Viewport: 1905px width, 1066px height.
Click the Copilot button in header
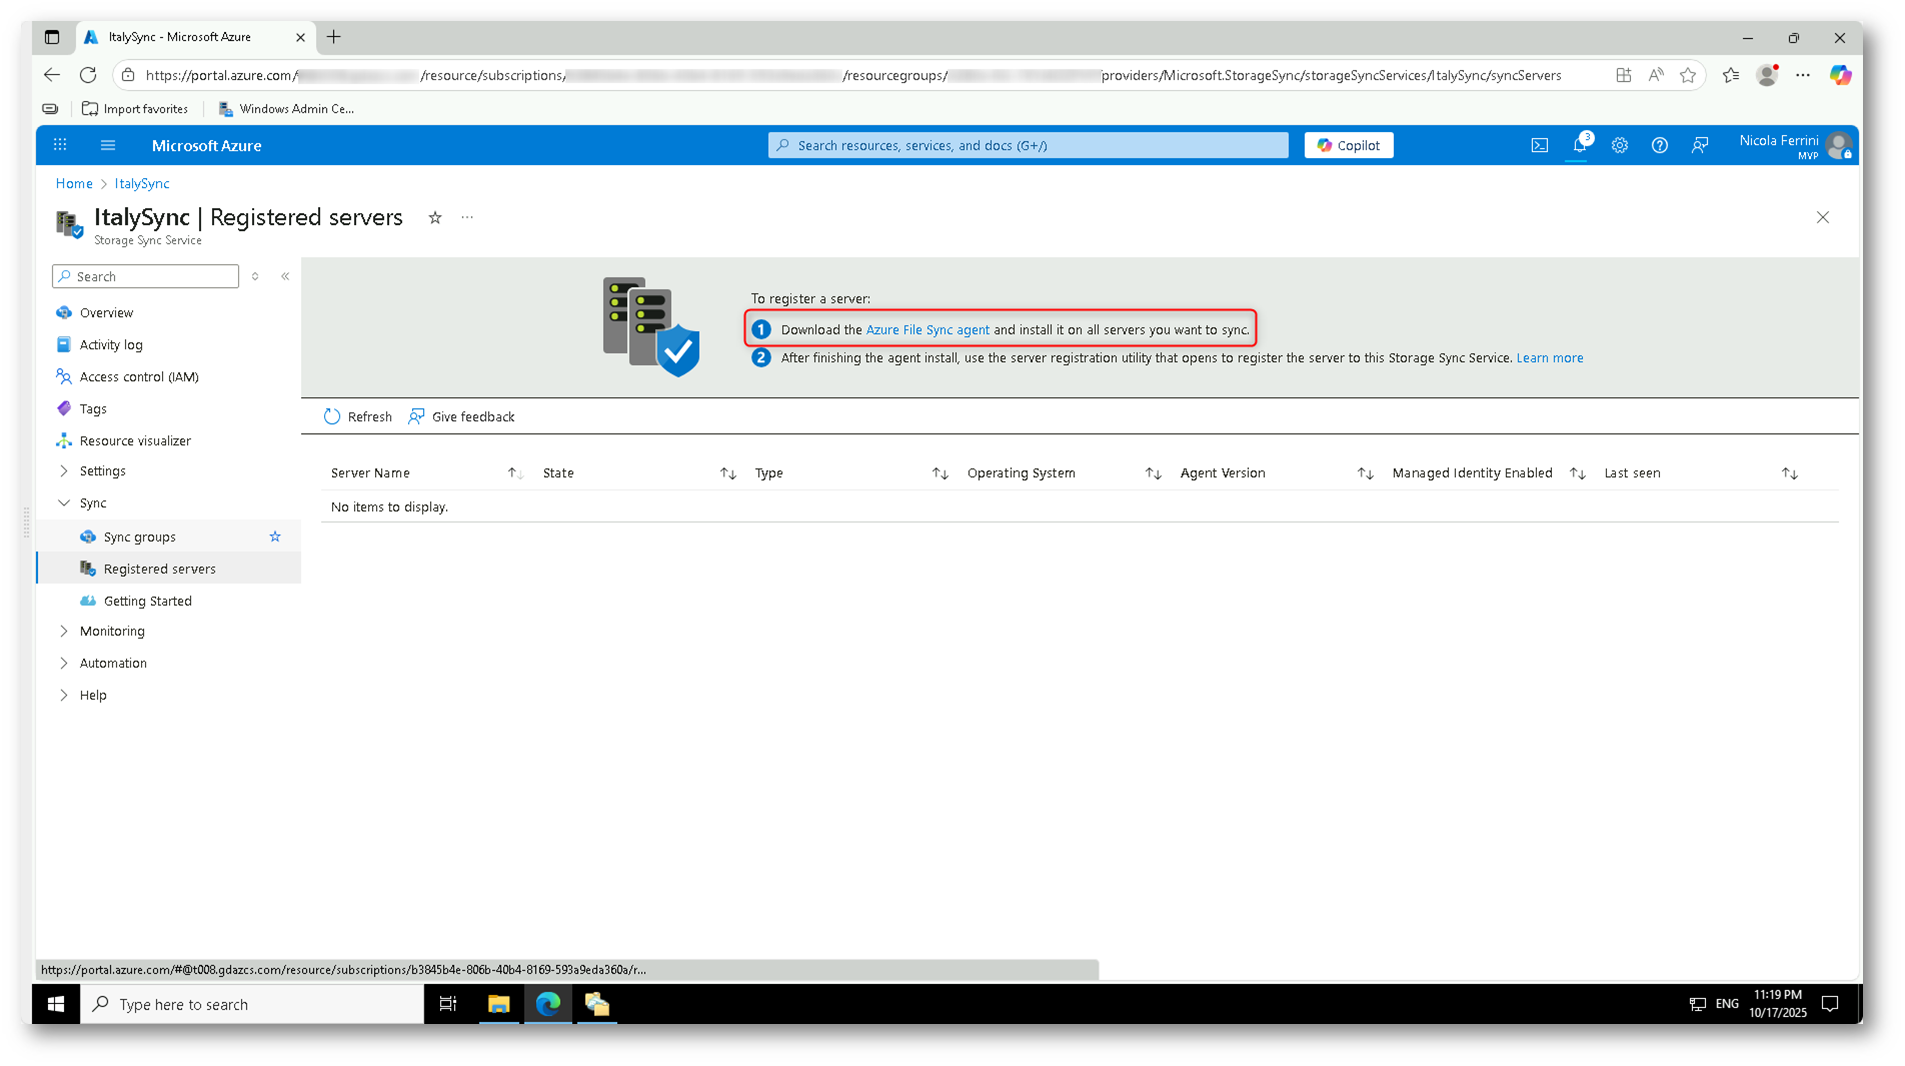(x=1348, y=146)
